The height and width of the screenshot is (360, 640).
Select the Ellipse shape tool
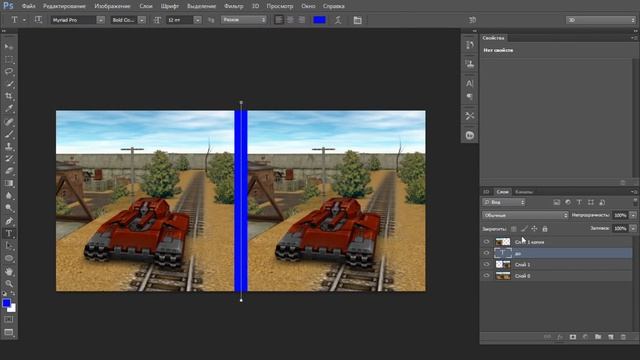(9, 258)
